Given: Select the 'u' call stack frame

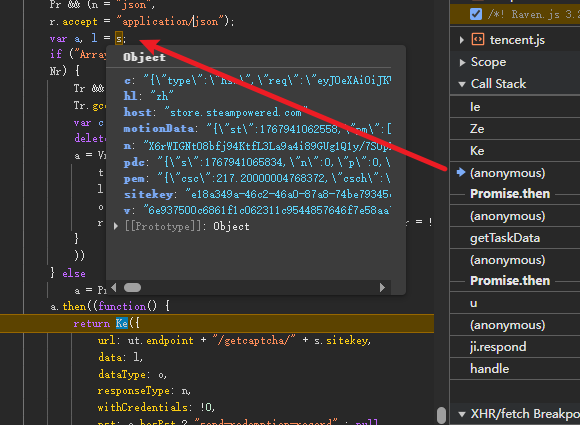Looking at the screenshot, I should click(x=515, y=303).
